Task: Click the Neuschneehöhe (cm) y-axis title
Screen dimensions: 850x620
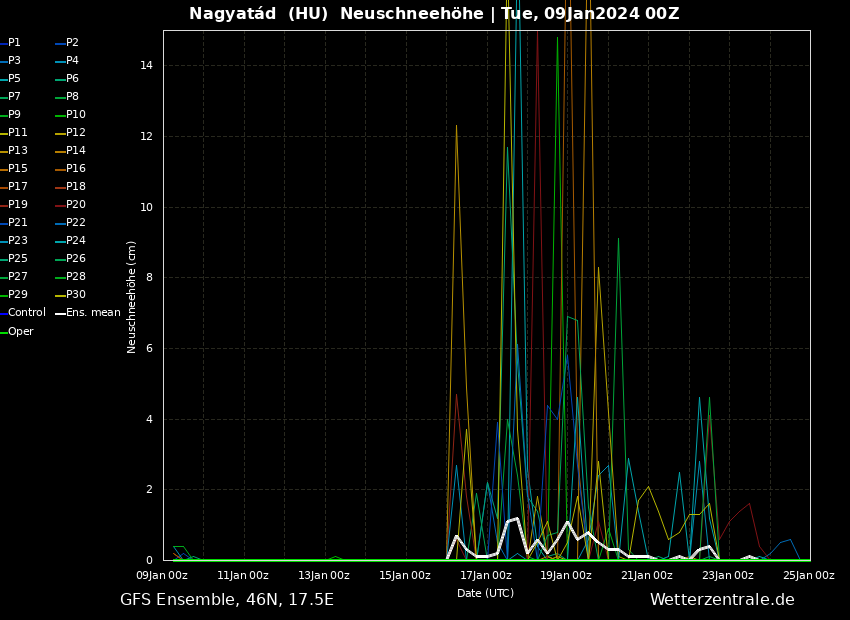Action: [132, 296]
